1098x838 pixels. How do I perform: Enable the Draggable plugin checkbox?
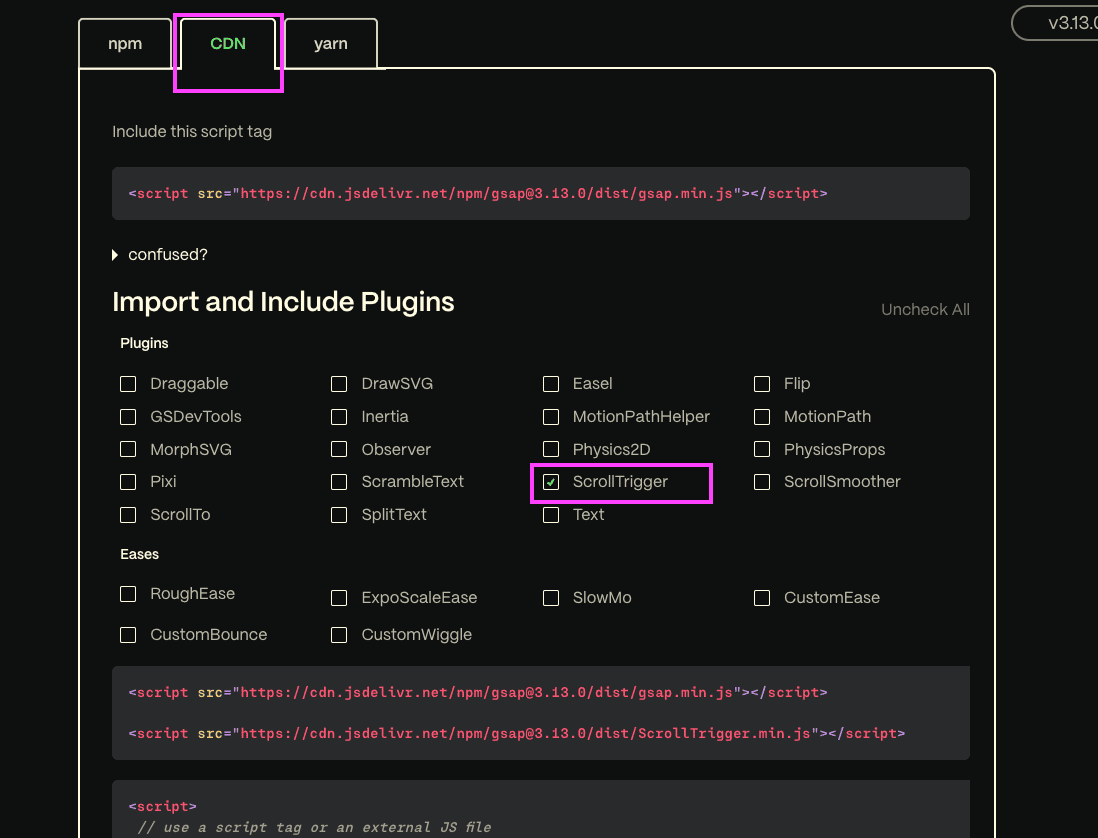point(128,384)
